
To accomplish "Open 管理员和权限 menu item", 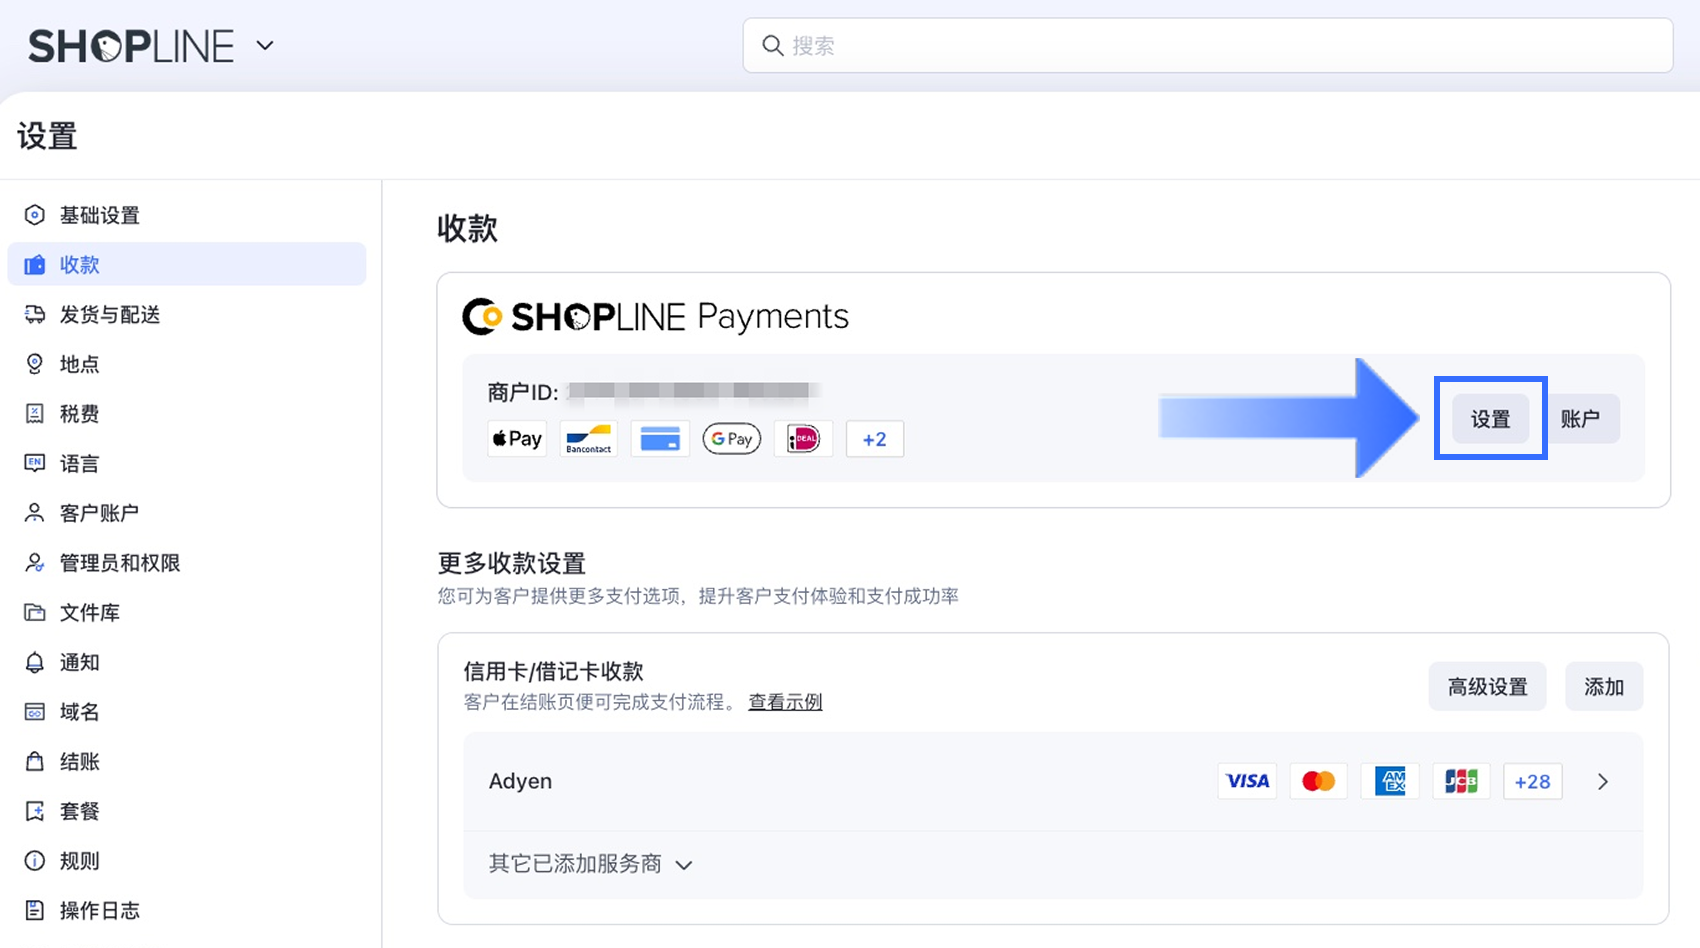I will coord(187,563).
